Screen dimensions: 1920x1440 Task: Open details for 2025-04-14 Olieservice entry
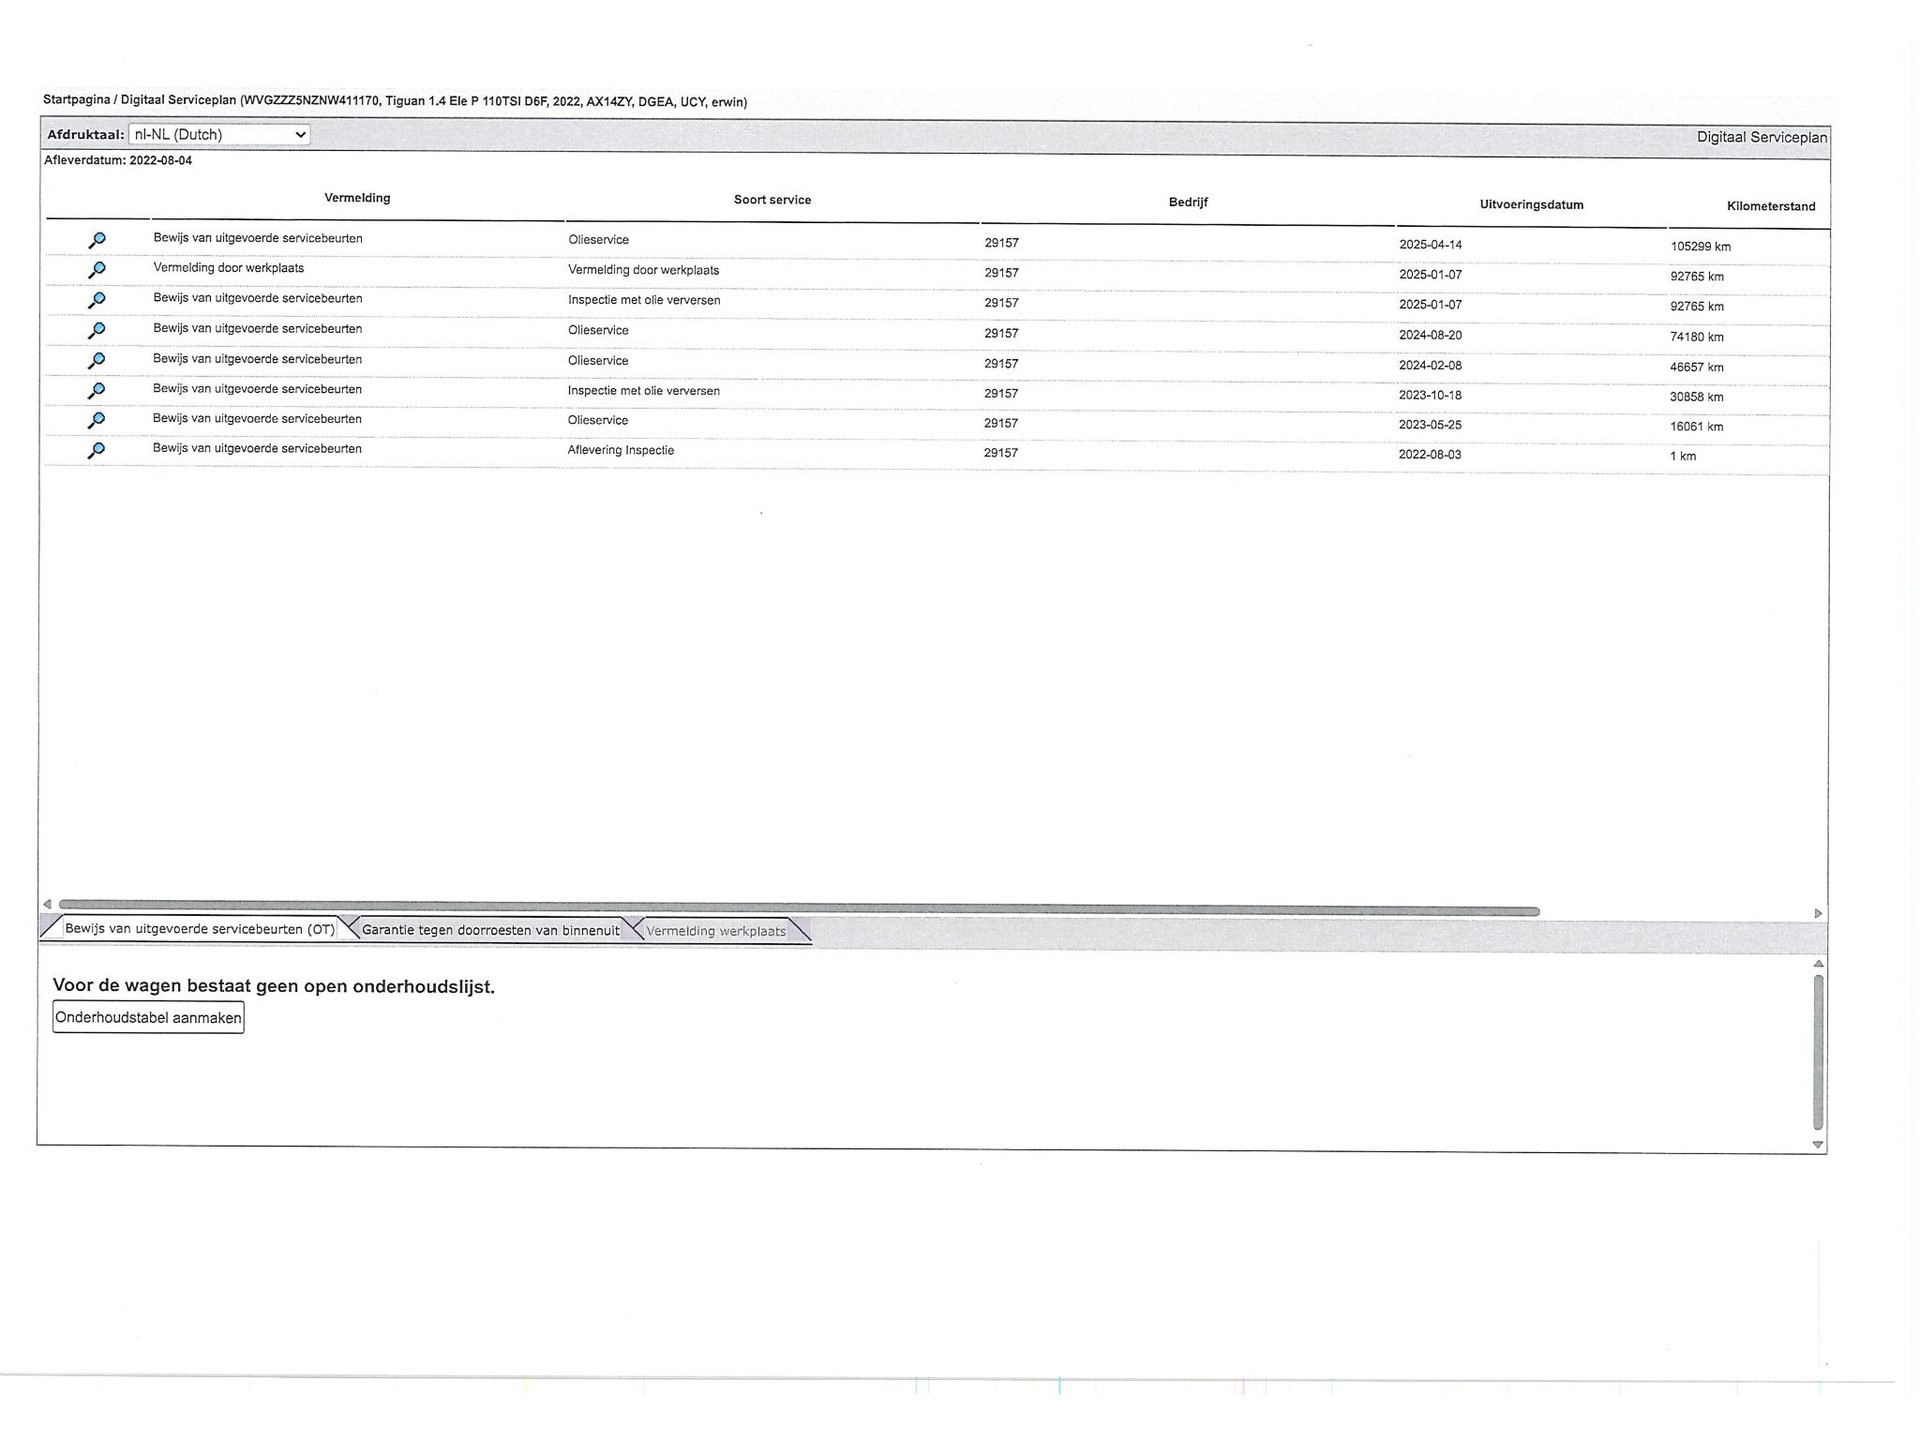tap(97, 240)
